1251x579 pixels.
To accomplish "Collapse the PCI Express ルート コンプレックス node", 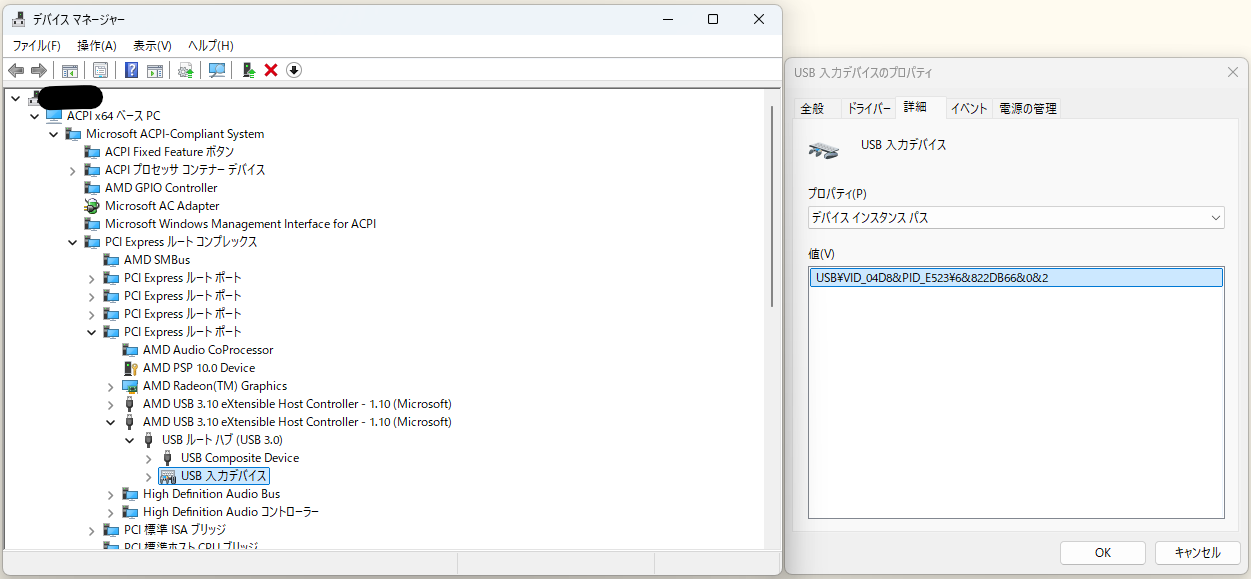I will [x=73, y=242].
